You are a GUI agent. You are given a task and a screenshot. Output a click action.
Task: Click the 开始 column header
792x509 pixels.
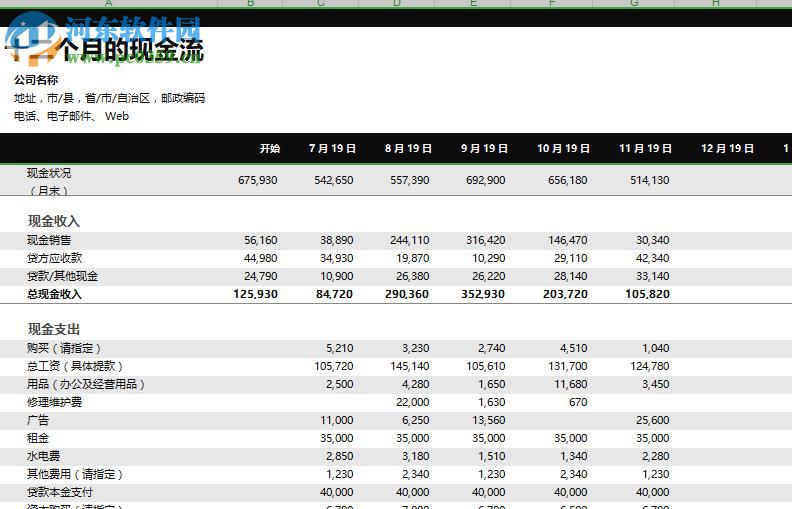tap(270, 148)
